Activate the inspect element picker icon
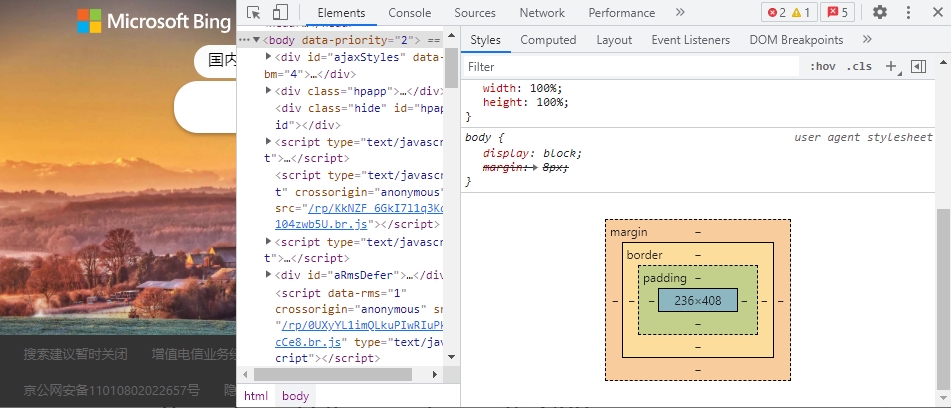951x408 pixels. tap(254, 13)
